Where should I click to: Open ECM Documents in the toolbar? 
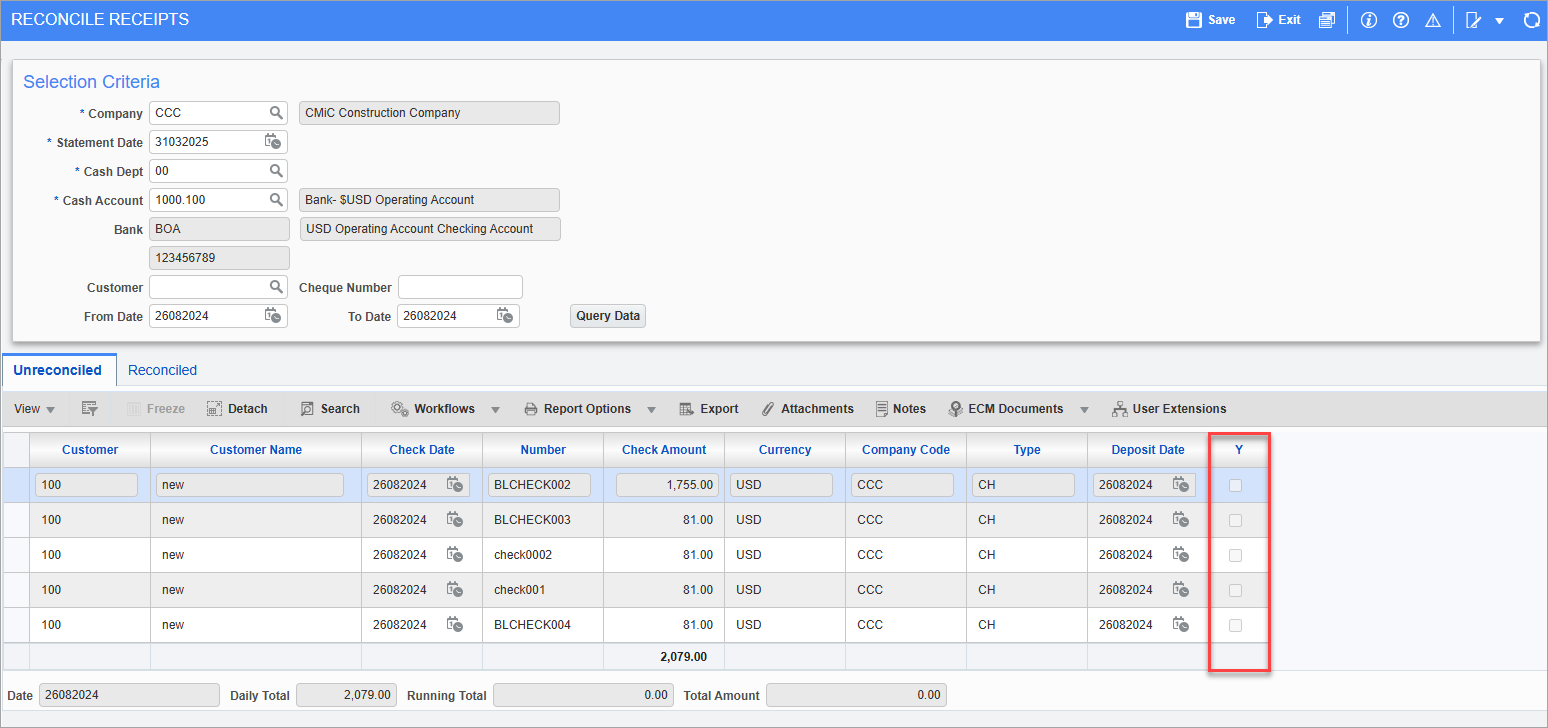1006,409
